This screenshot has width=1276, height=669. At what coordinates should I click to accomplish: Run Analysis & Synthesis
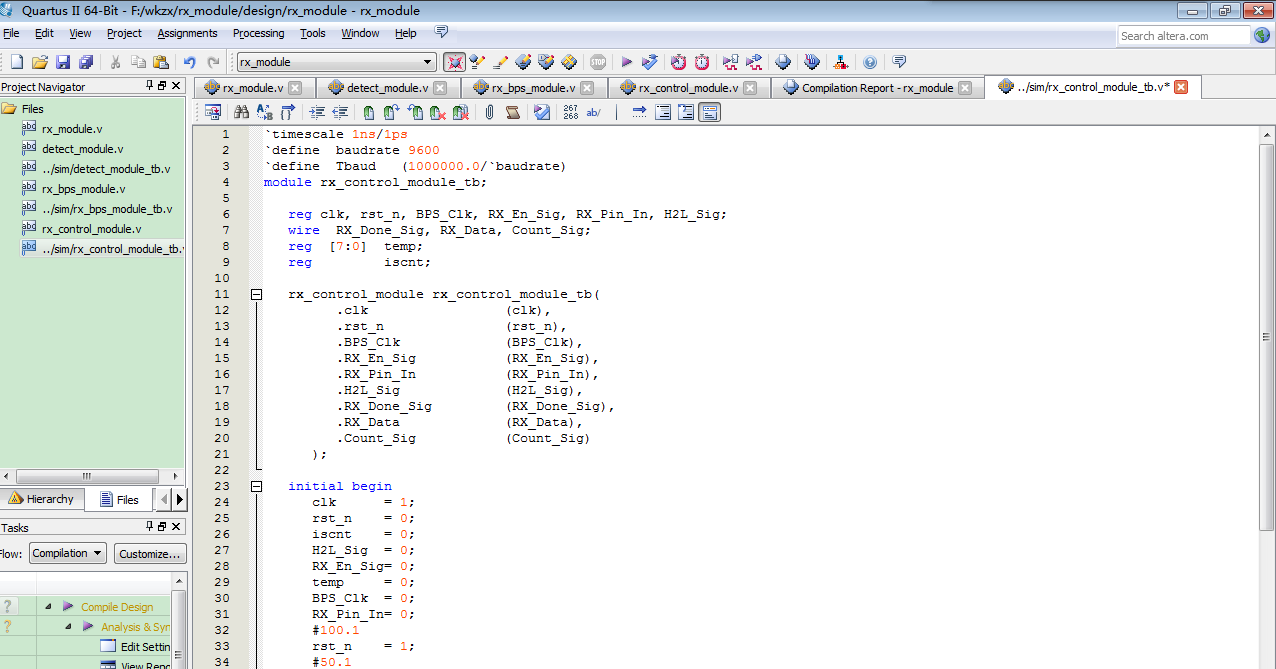(x=650, y=61)
